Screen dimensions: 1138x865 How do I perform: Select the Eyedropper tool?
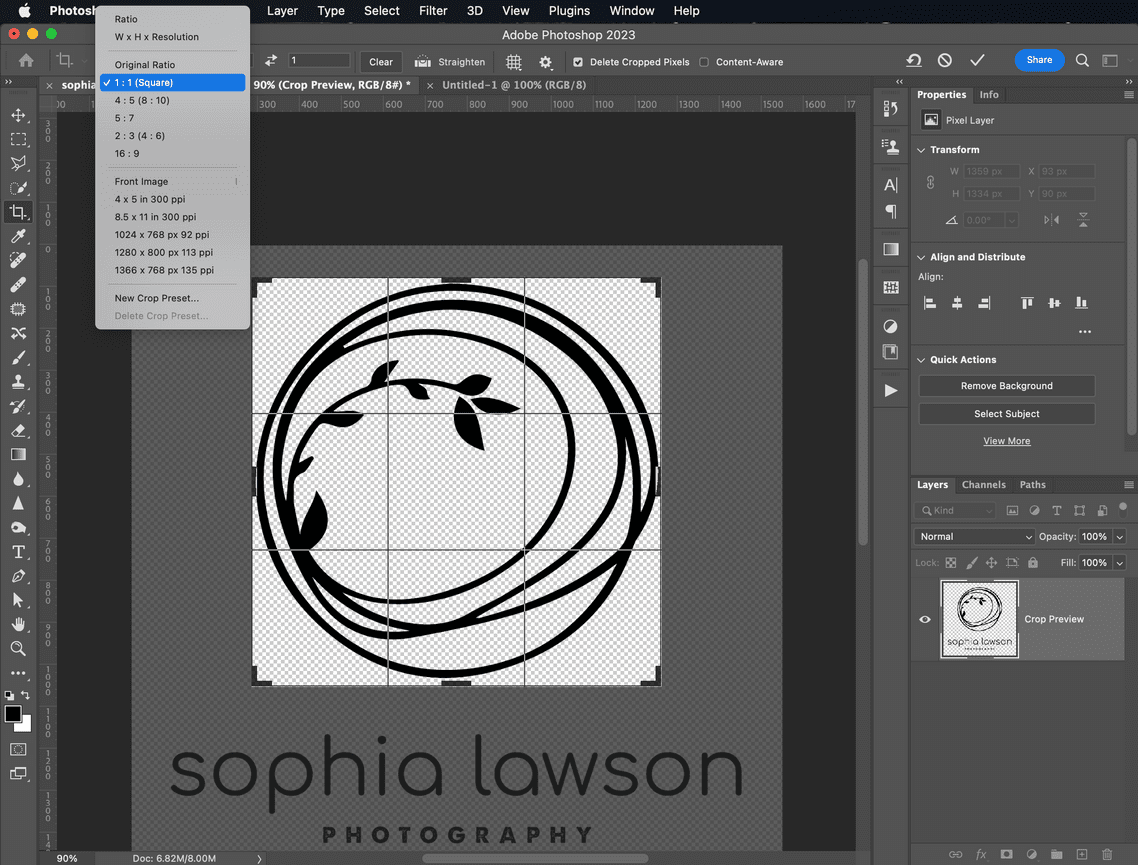(18, 237)
